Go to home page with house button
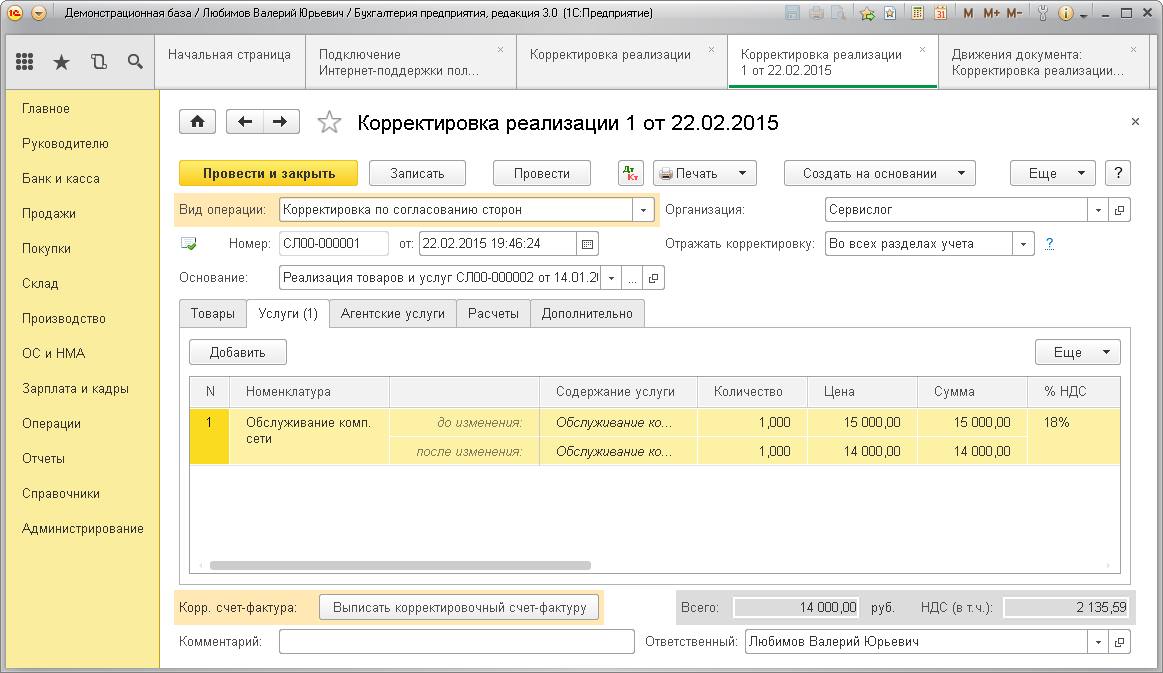 (x=197, y=122)
